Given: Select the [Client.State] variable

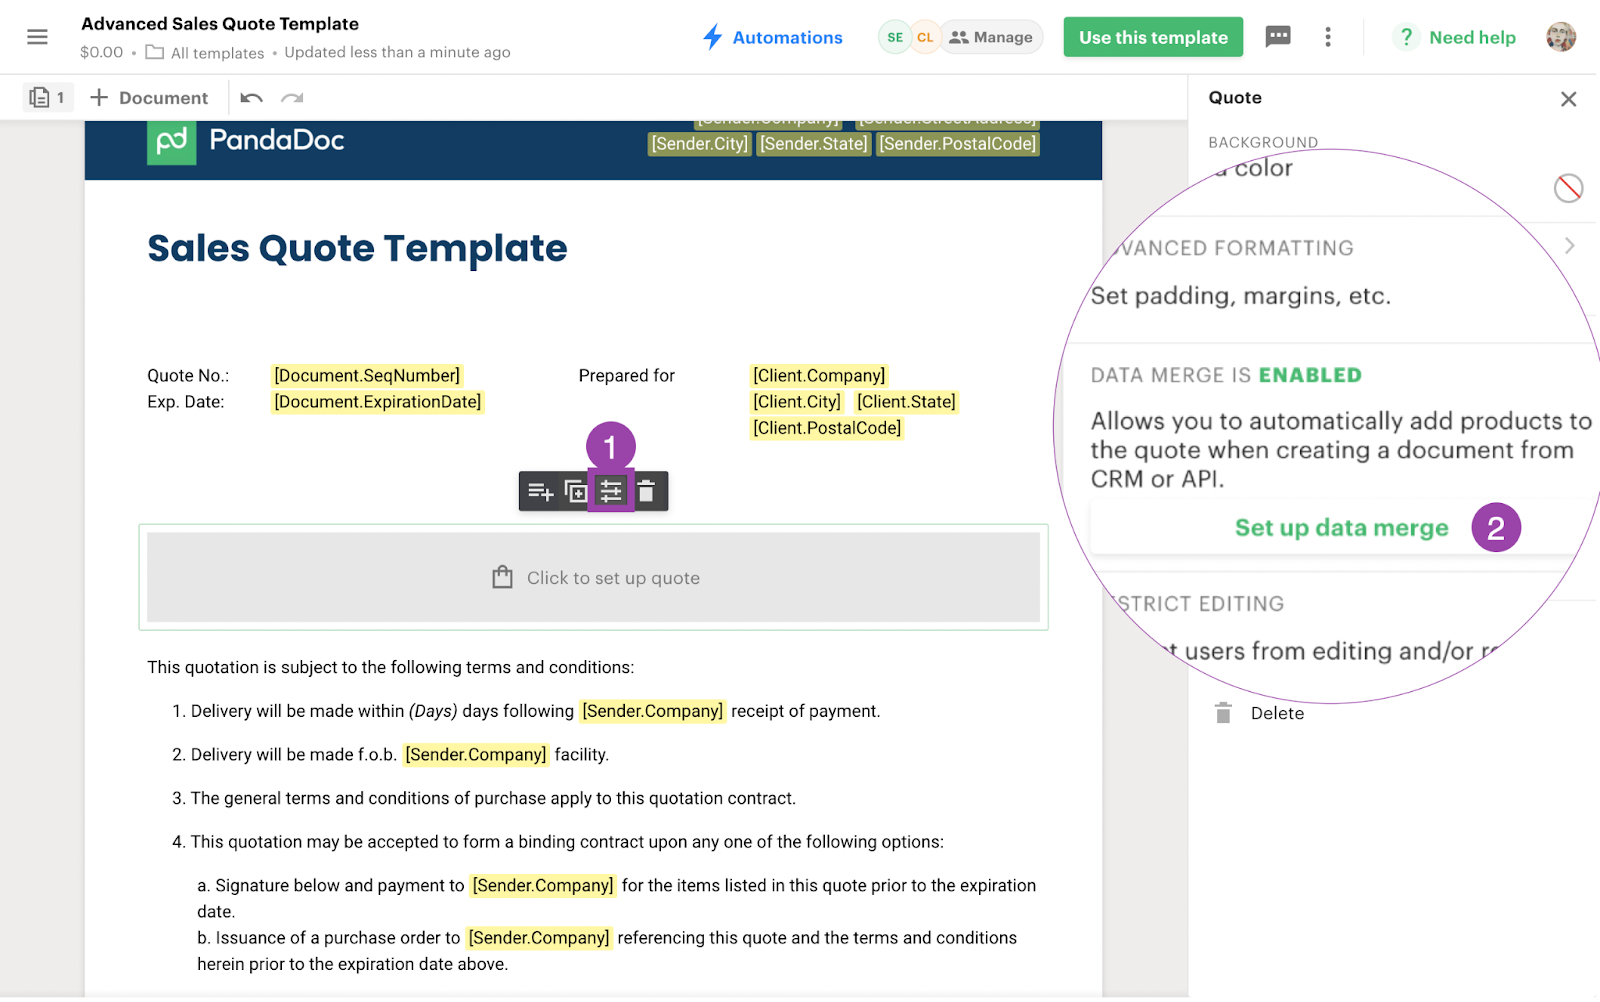Looking at the screenshot, I should (x=906, y=402).
